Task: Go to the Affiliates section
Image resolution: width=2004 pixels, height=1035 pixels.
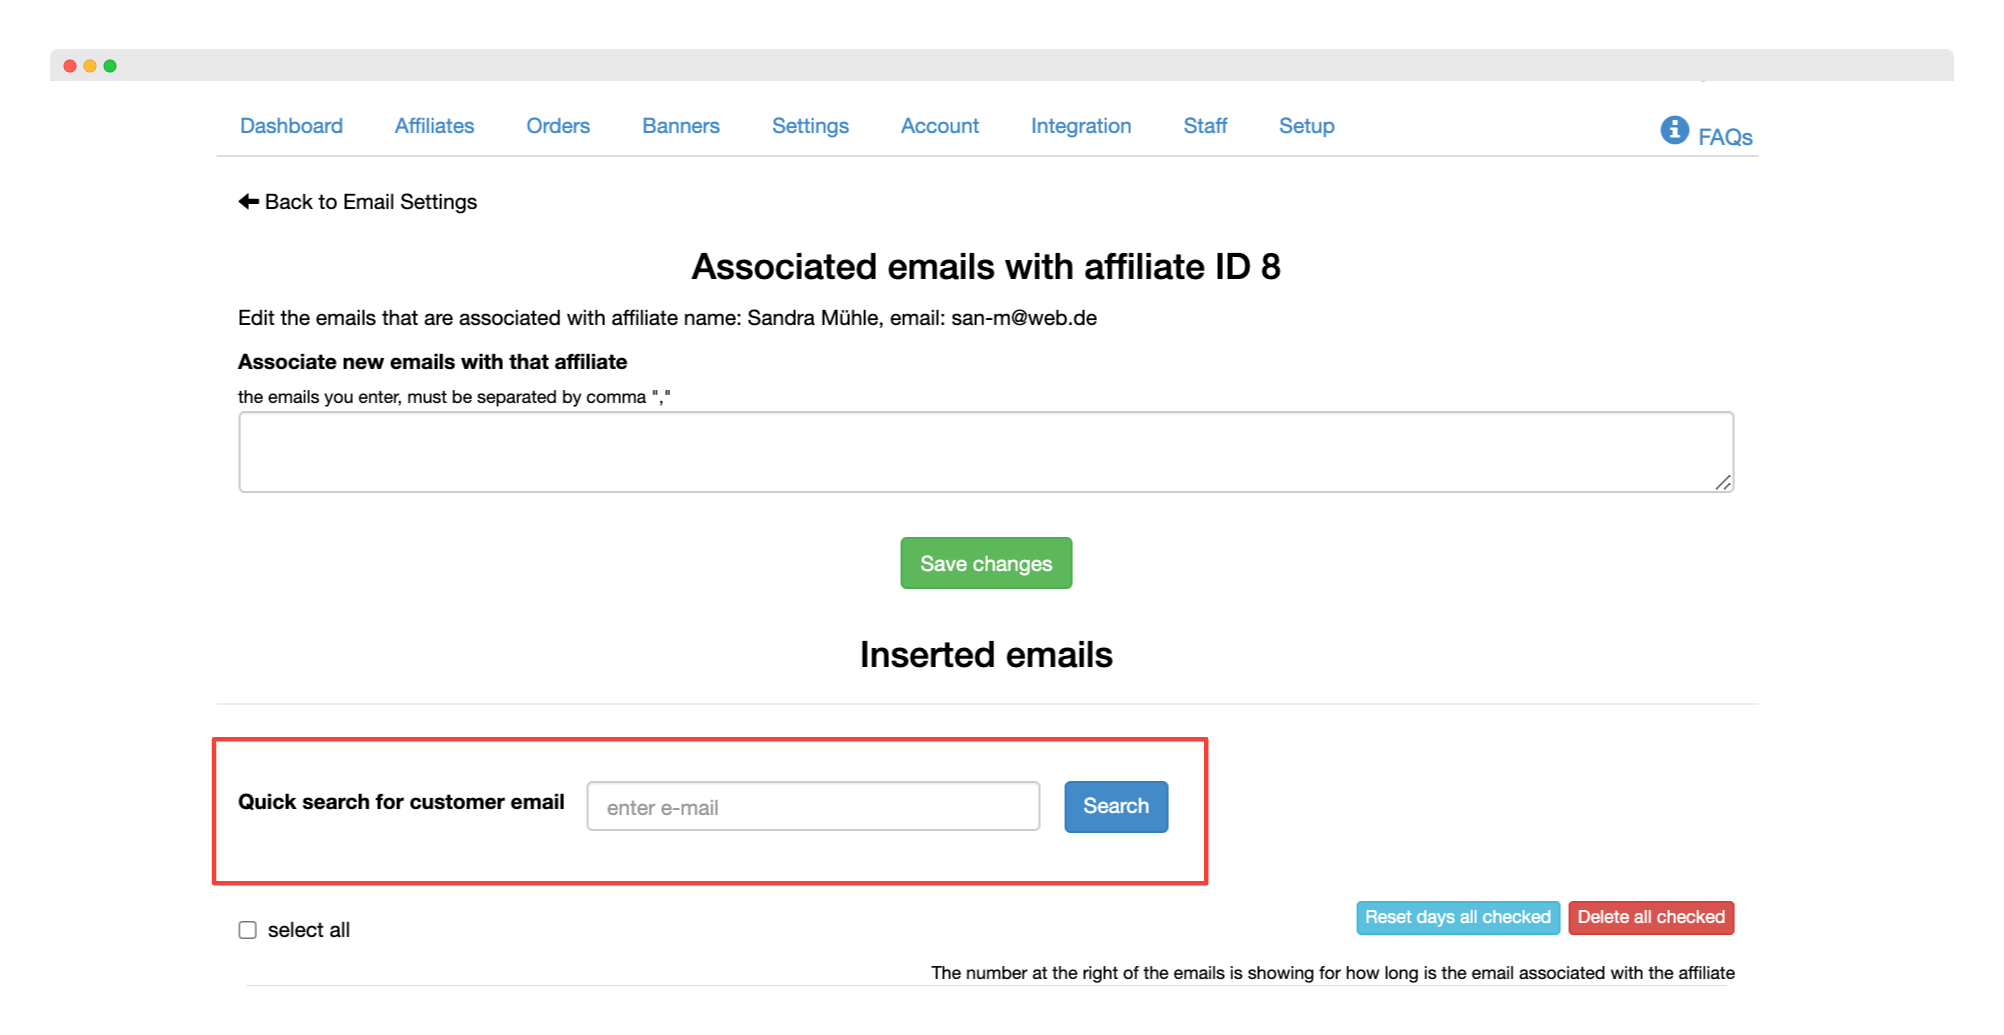Action: click(x=434, y=126)
